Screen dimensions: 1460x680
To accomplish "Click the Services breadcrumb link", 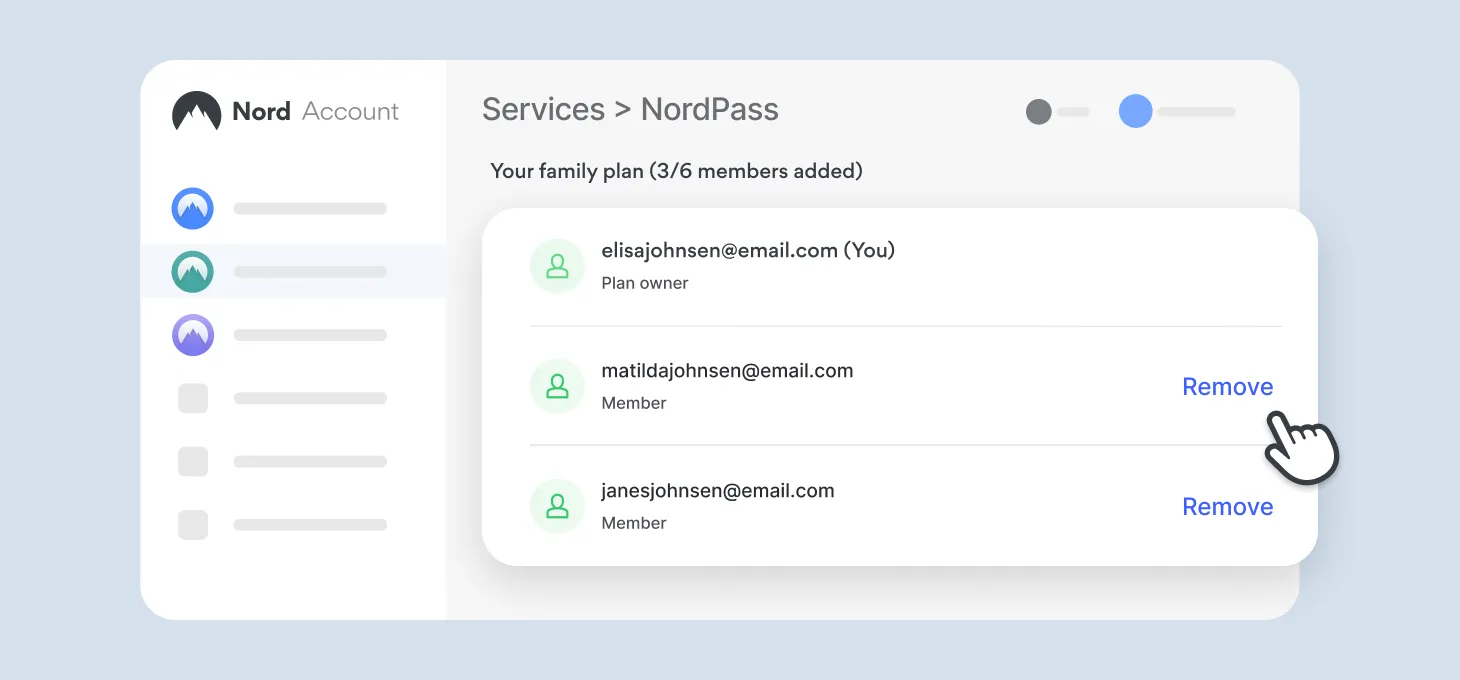I will click(543, 109).
